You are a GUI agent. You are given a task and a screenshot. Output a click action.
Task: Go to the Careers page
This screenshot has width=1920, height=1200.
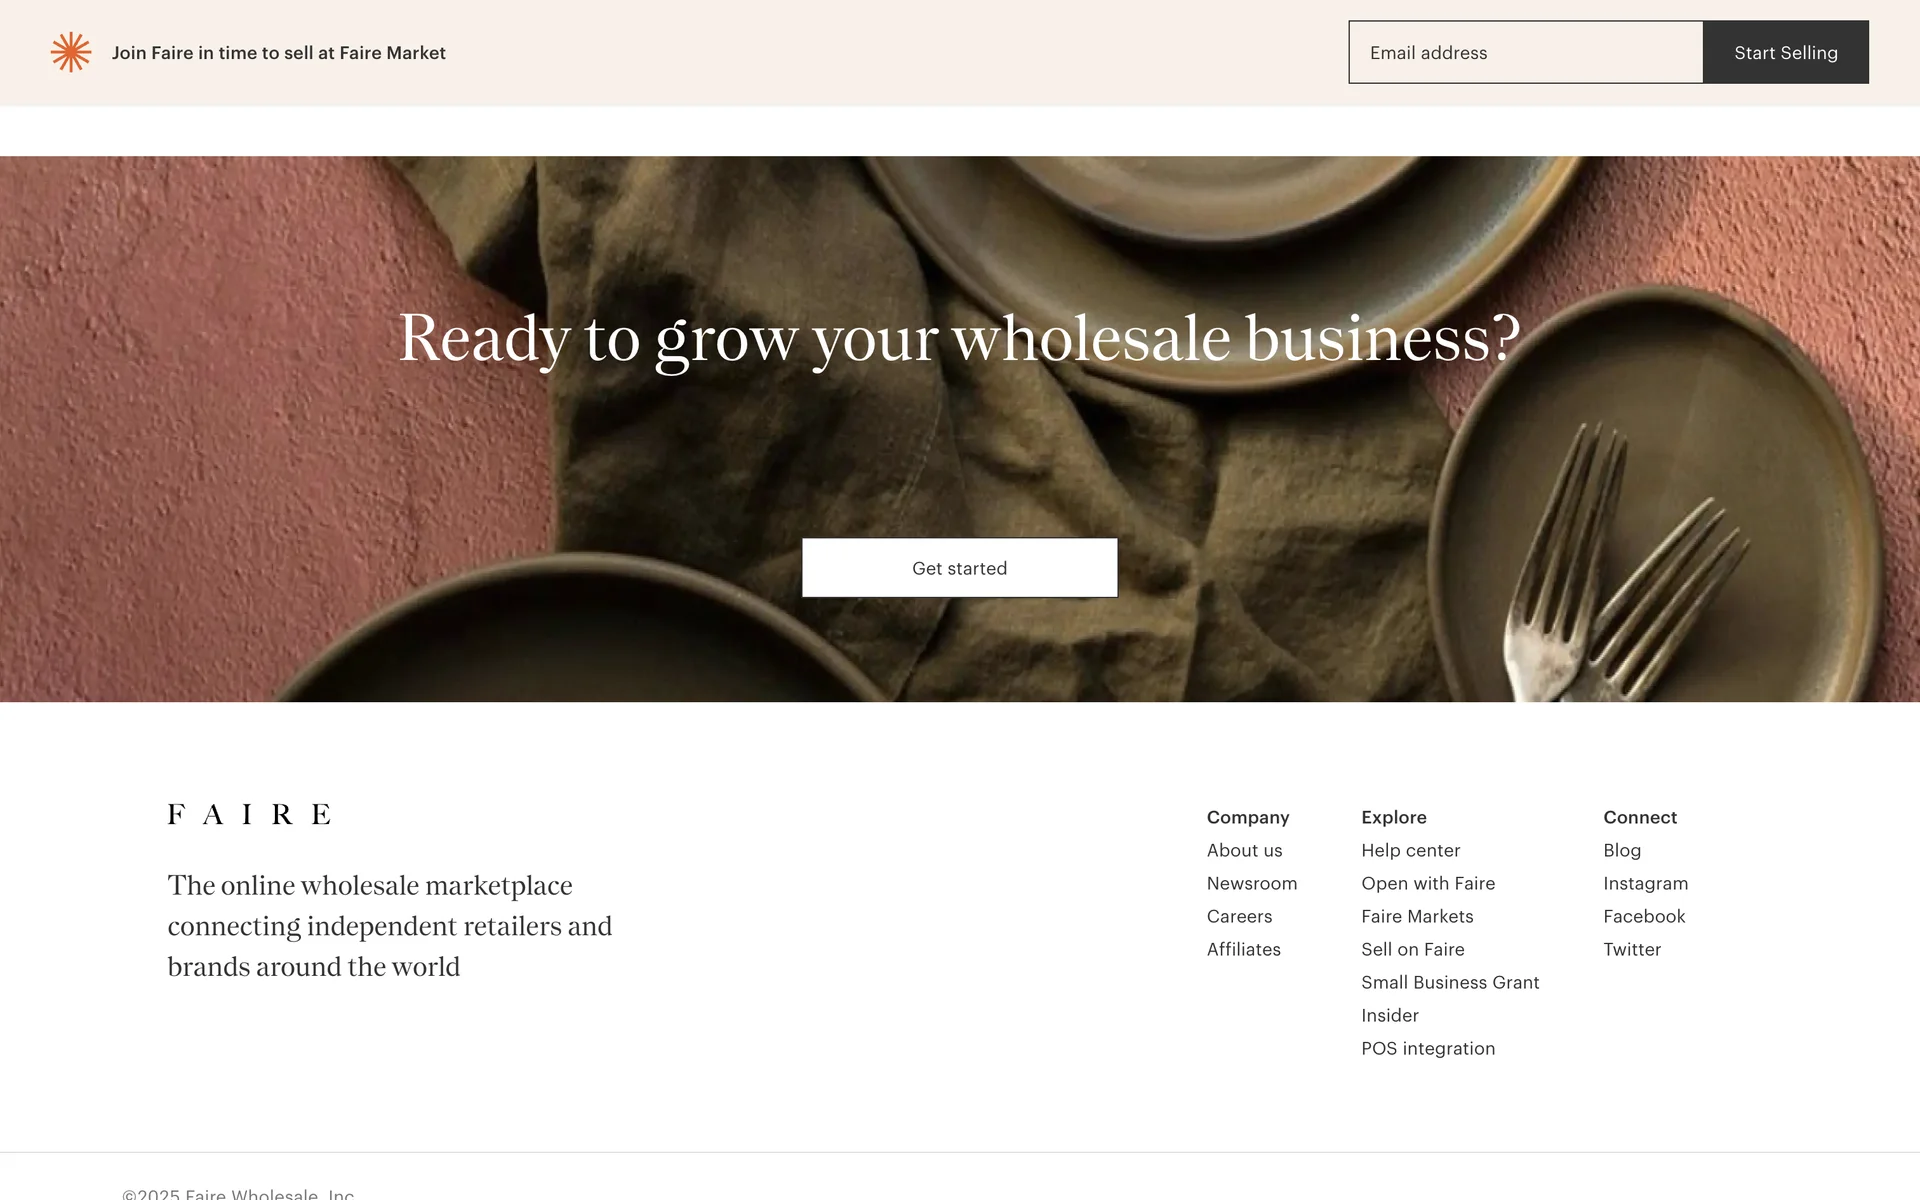(1239, 916)
